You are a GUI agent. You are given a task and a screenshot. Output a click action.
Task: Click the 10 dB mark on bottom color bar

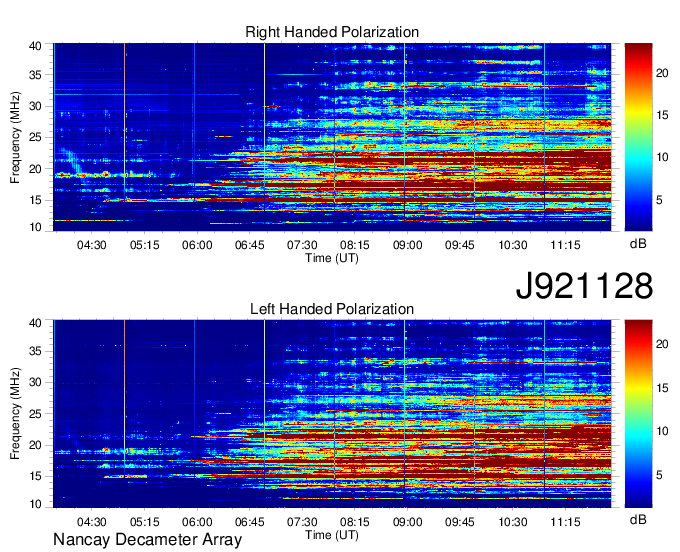662,431
